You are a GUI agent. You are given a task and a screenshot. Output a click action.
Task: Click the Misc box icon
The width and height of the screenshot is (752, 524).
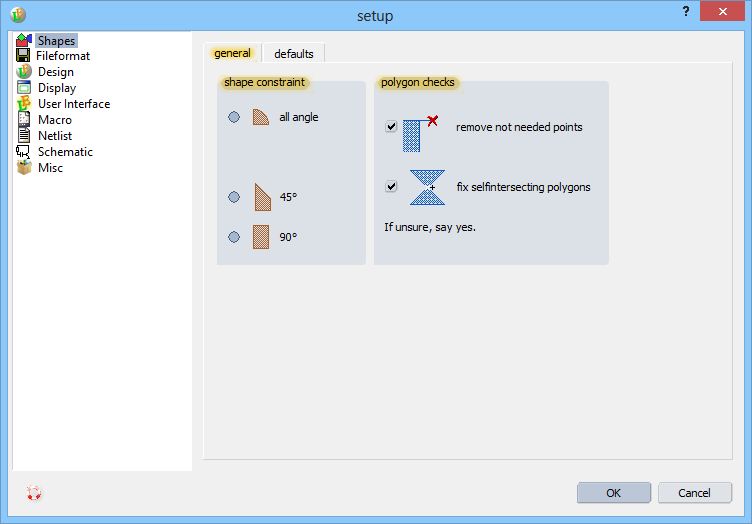pyautogui.click(x=24, y=167)
